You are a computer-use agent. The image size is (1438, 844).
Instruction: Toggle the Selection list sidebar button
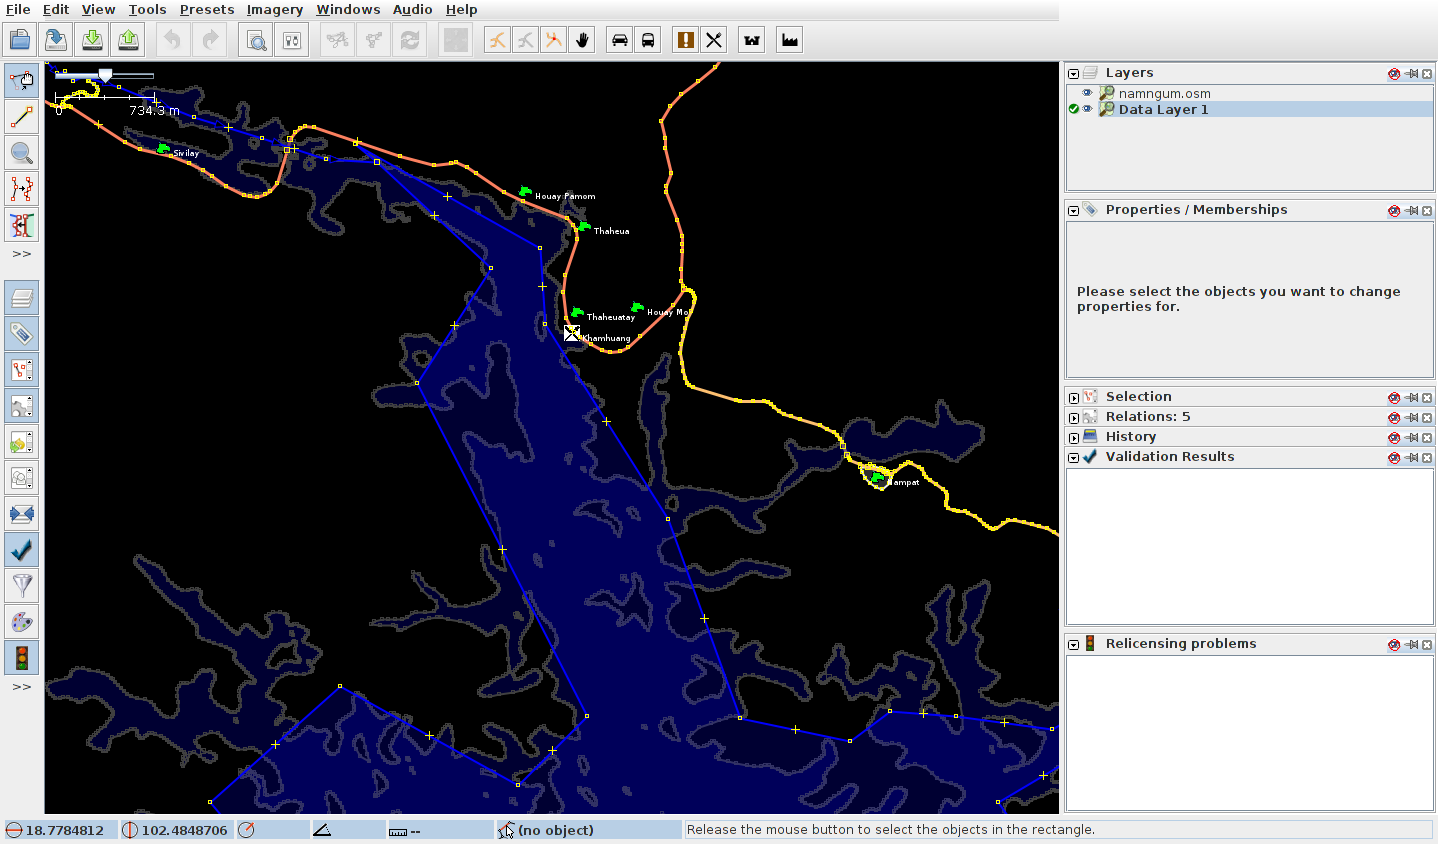(x=22, y=370)
